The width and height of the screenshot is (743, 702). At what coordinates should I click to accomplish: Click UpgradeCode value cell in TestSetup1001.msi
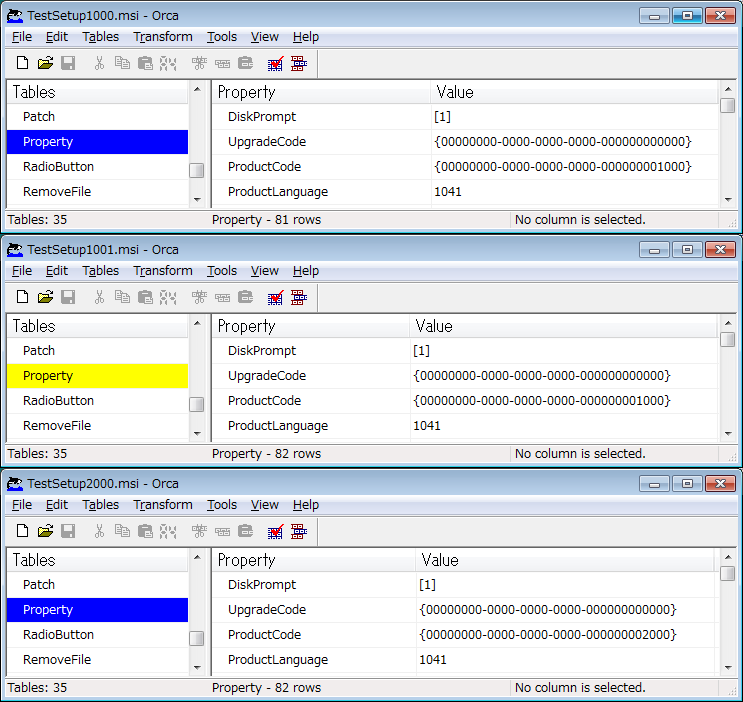[x=541, y=376]
